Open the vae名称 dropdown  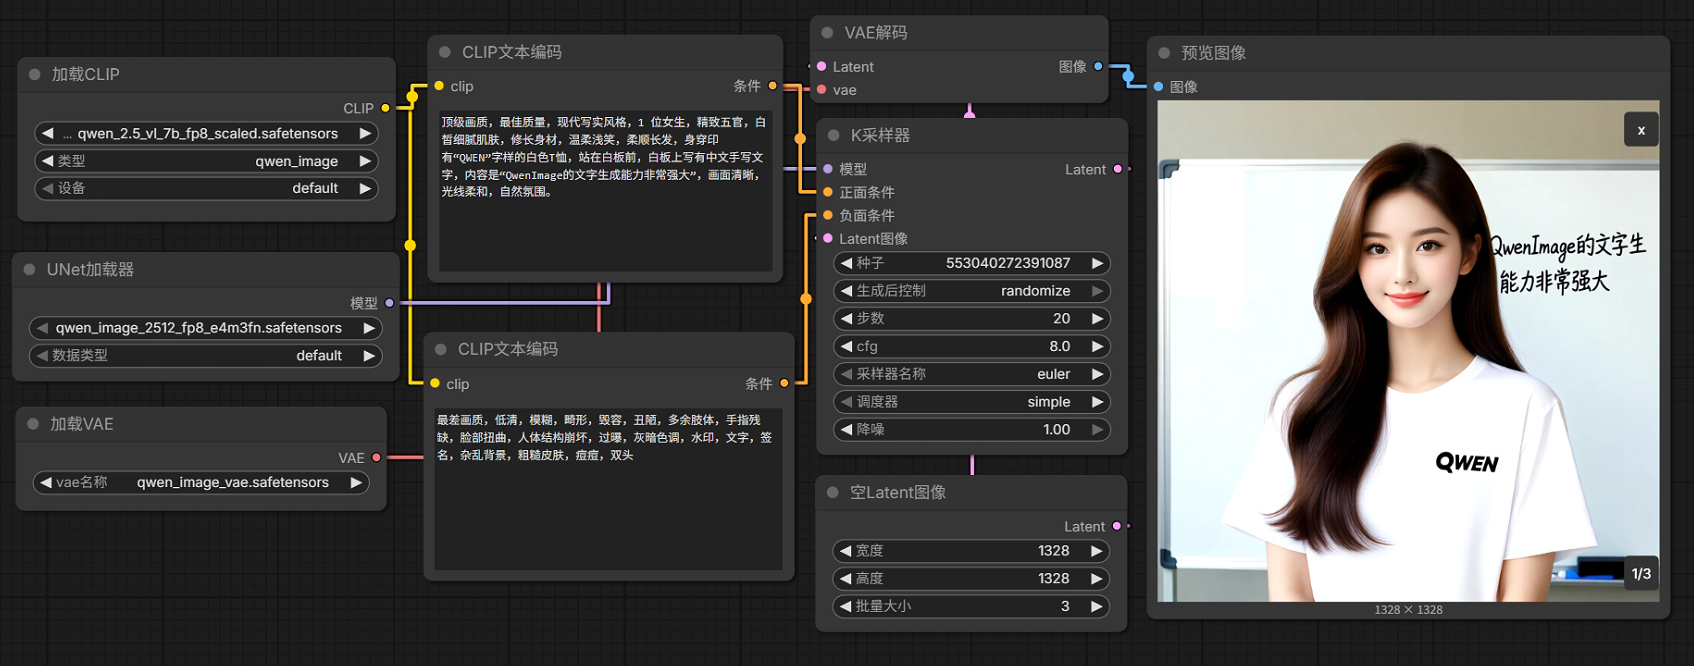[x=201, y=482]
